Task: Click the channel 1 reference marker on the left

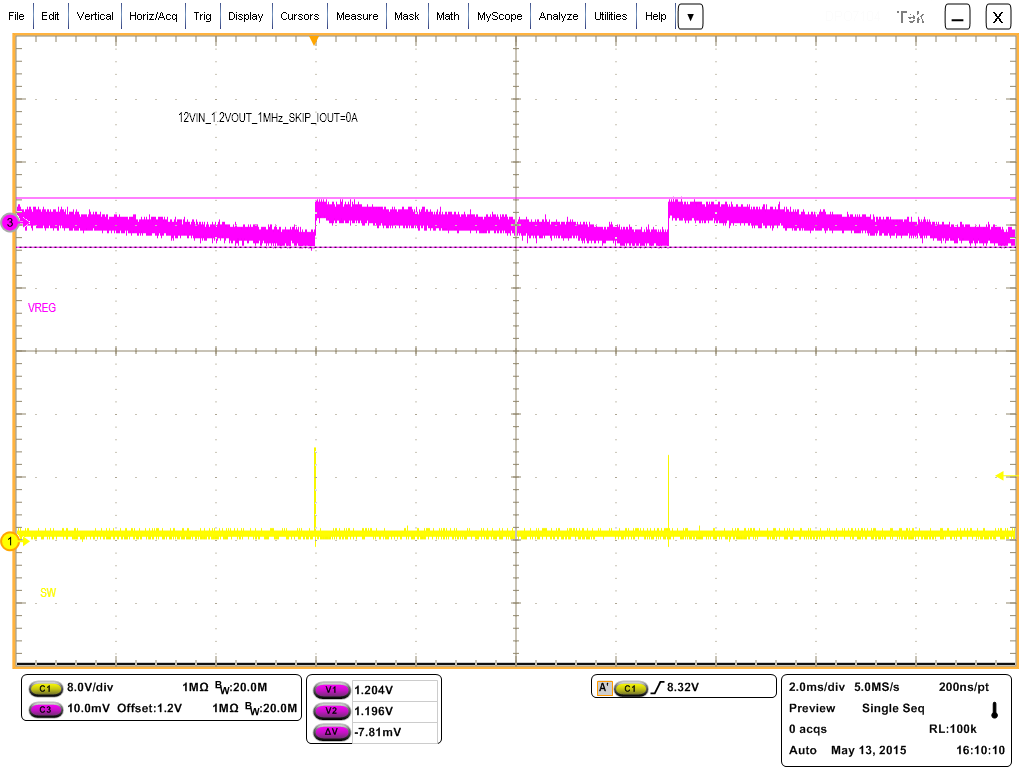Action: [x=9, y=540]
